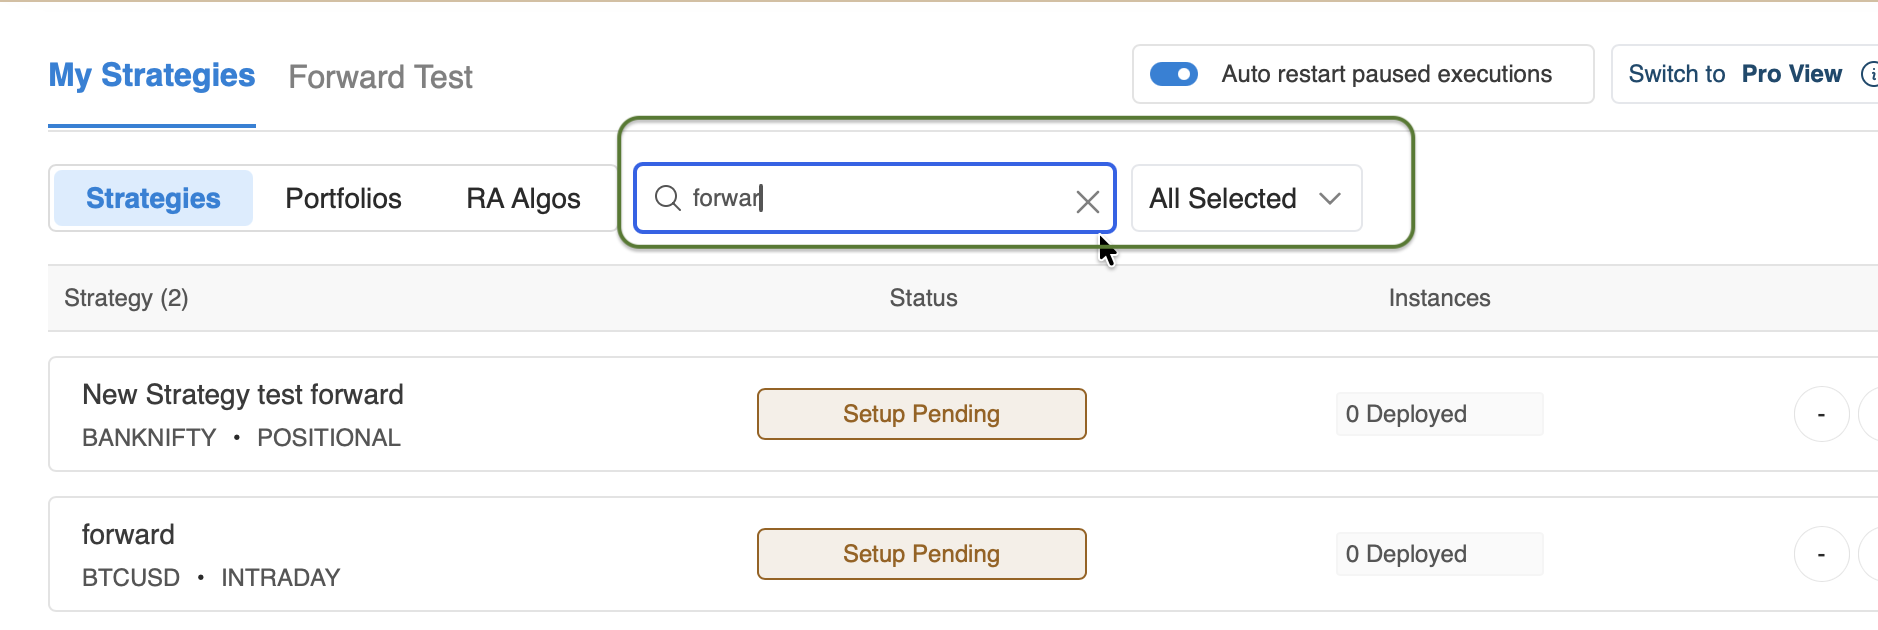1878x630 pixels.
Task: Select the My Strategies tab
Action: point(152,76)
